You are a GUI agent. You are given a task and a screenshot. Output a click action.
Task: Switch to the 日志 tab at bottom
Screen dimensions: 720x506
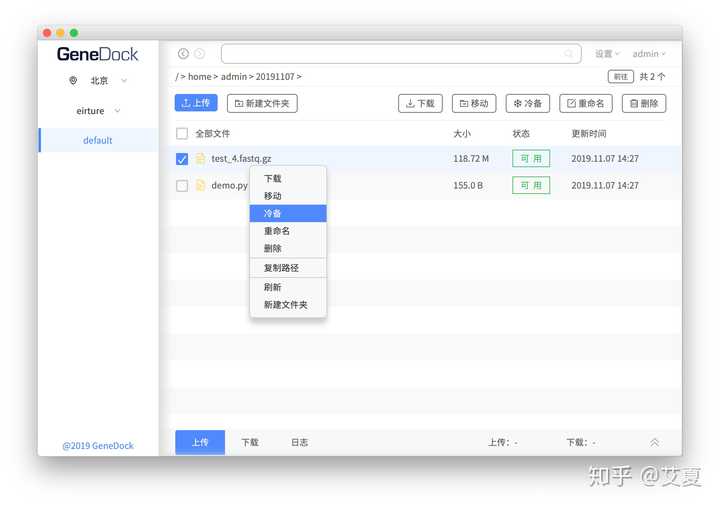(x=299, y=442)
